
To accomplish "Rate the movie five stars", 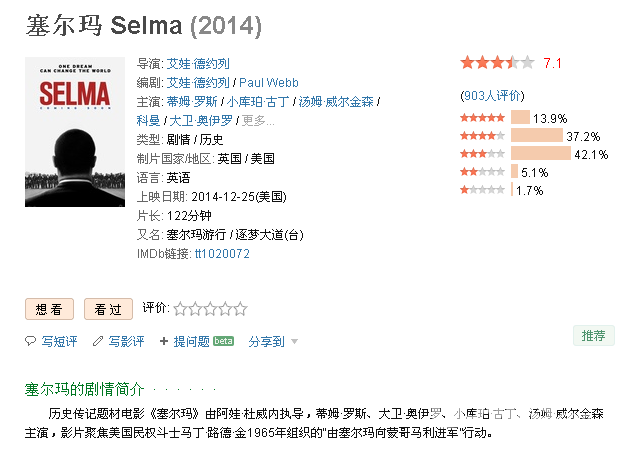I will pos(240,309).
